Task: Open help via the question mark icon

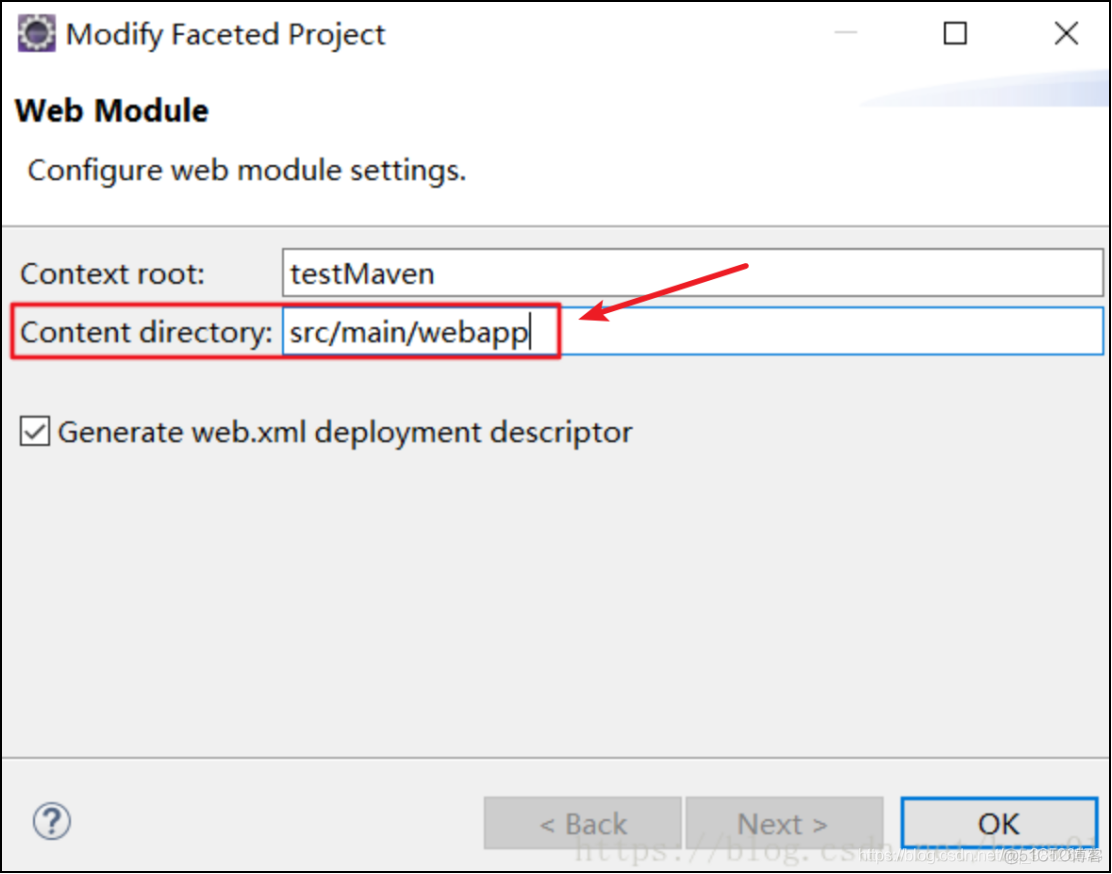Action: [52, 822]
